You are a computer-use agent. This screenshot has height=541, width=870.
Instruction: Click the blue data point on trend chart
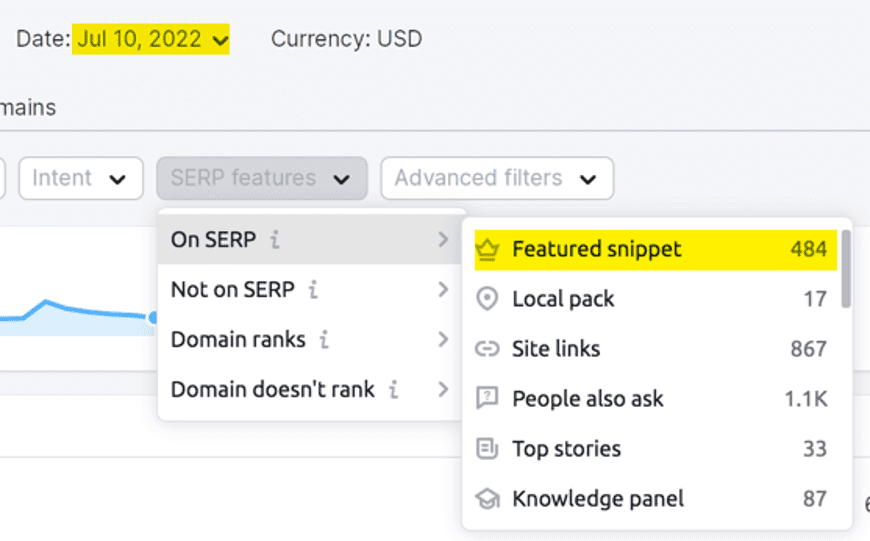point(153,318)
